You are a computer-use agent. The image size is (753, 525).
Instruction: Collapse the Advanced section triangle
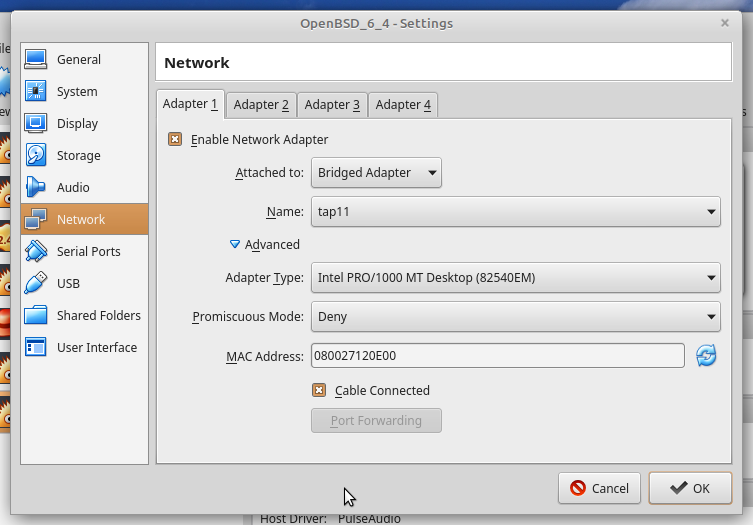[x=235, y=245]
